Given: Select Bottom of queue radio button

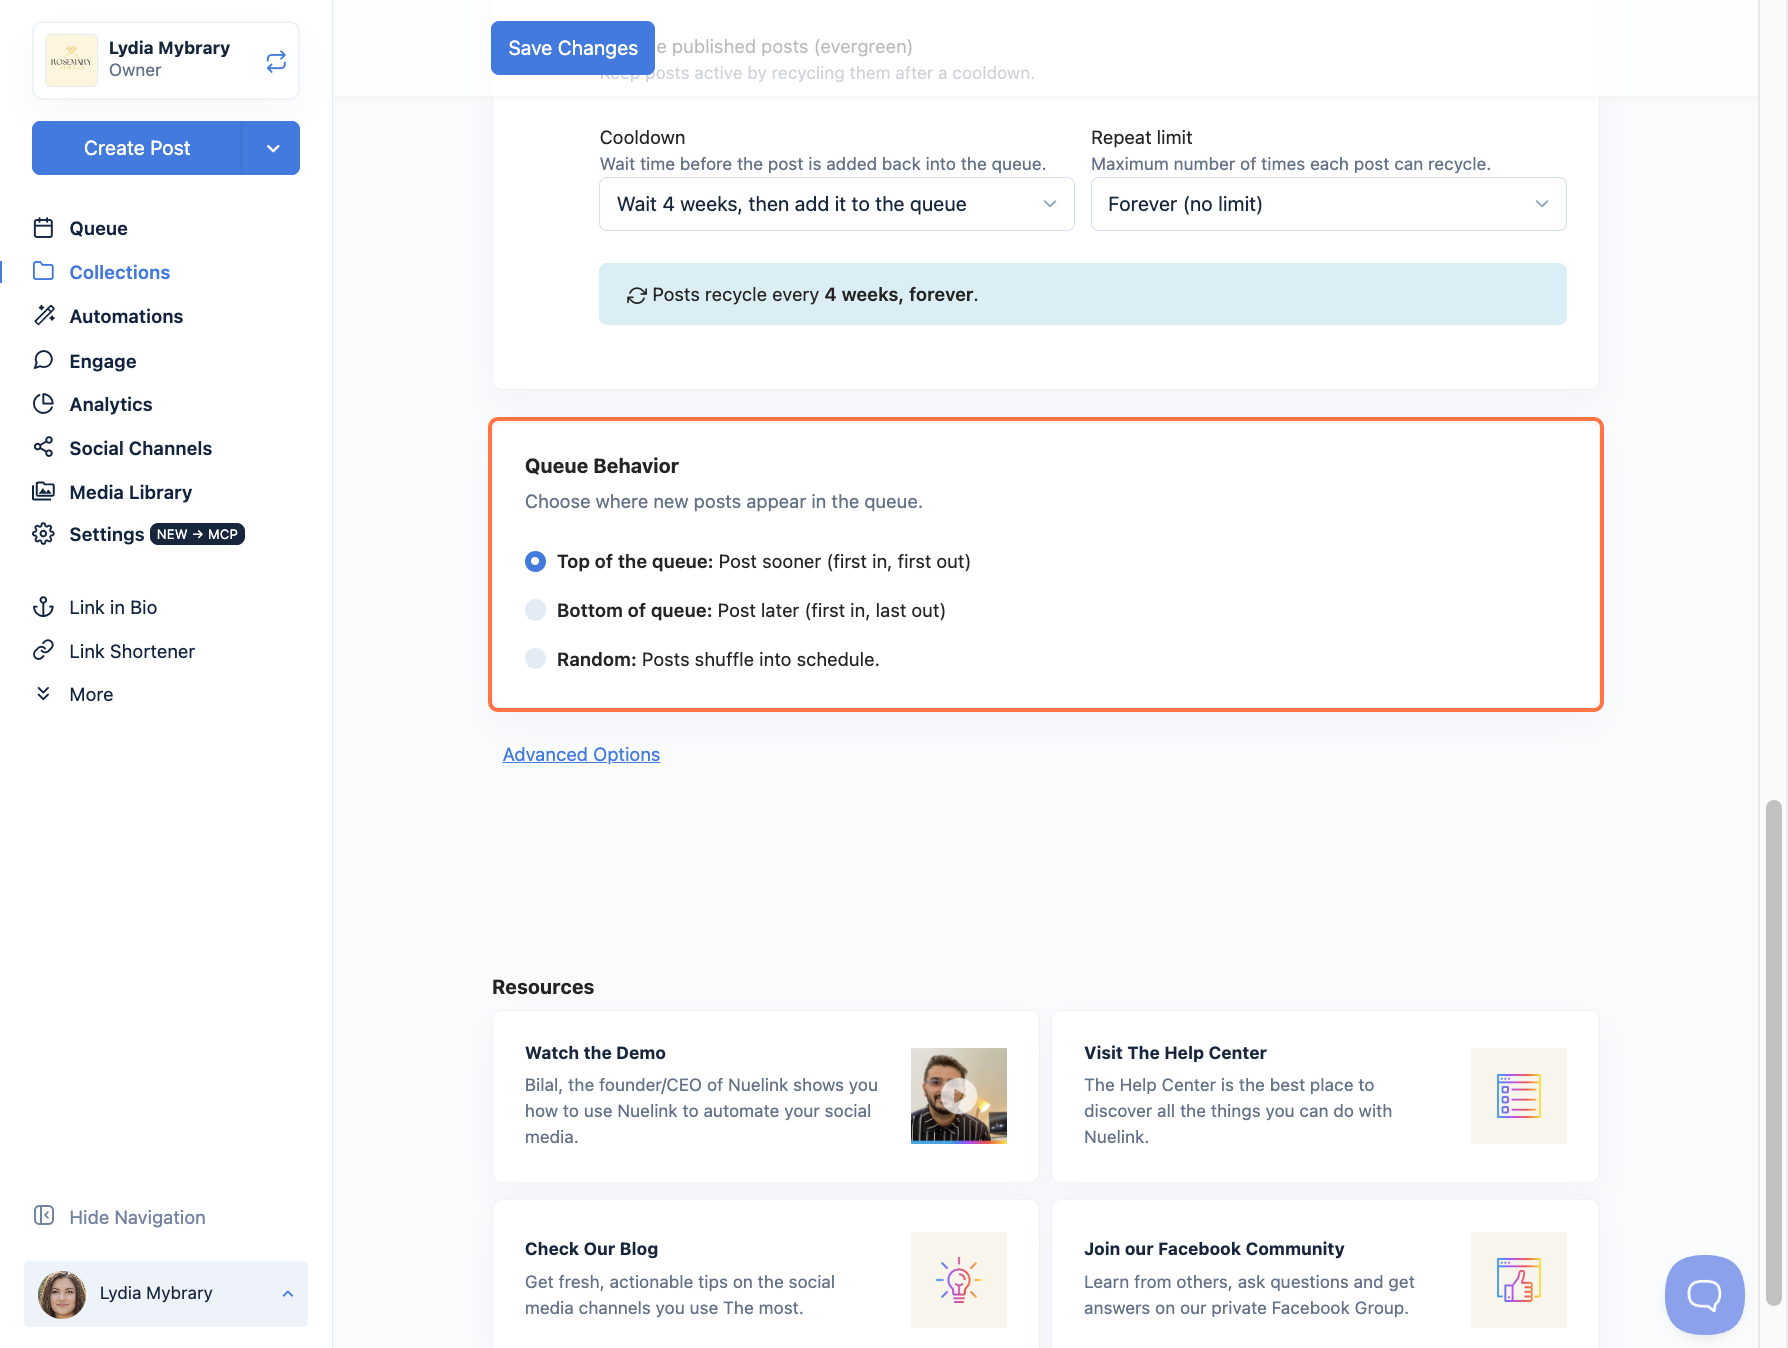Looking at the screenshot, I should coord(535,610).
